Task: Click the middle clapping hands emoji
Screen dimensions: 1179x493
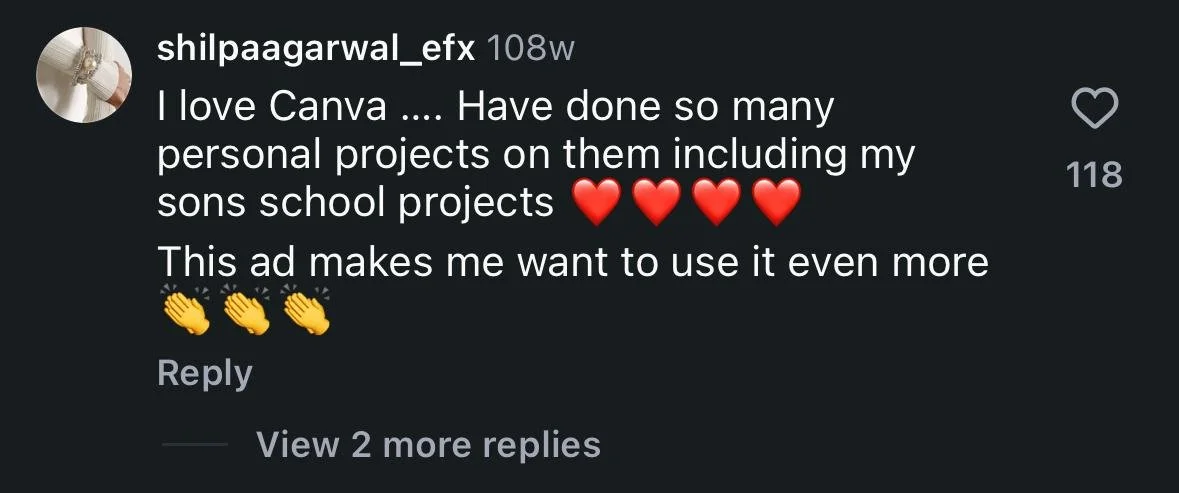Action: 245,310
